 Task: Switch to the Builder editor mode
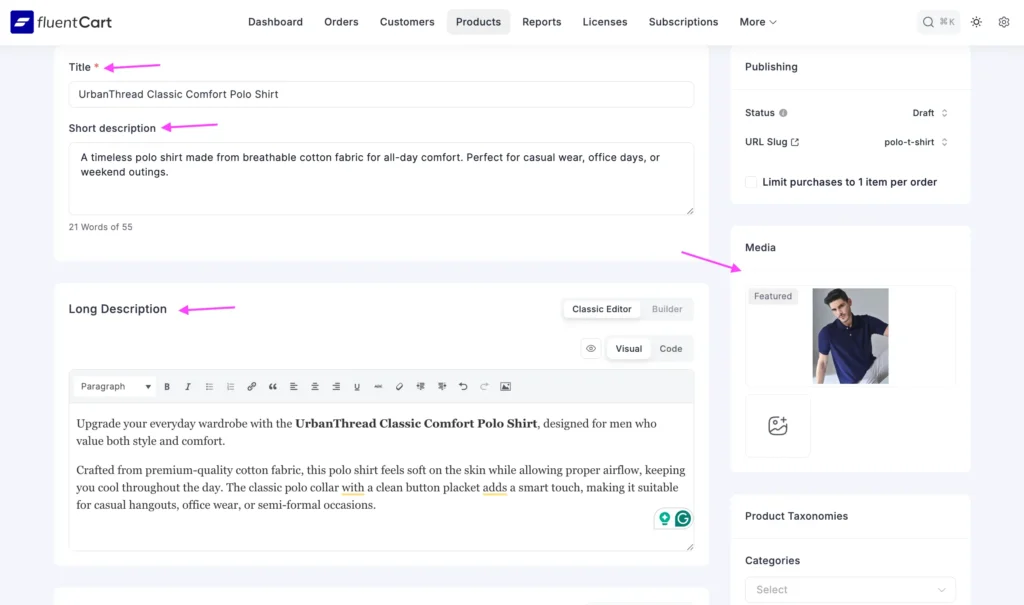tap(666, 309)
